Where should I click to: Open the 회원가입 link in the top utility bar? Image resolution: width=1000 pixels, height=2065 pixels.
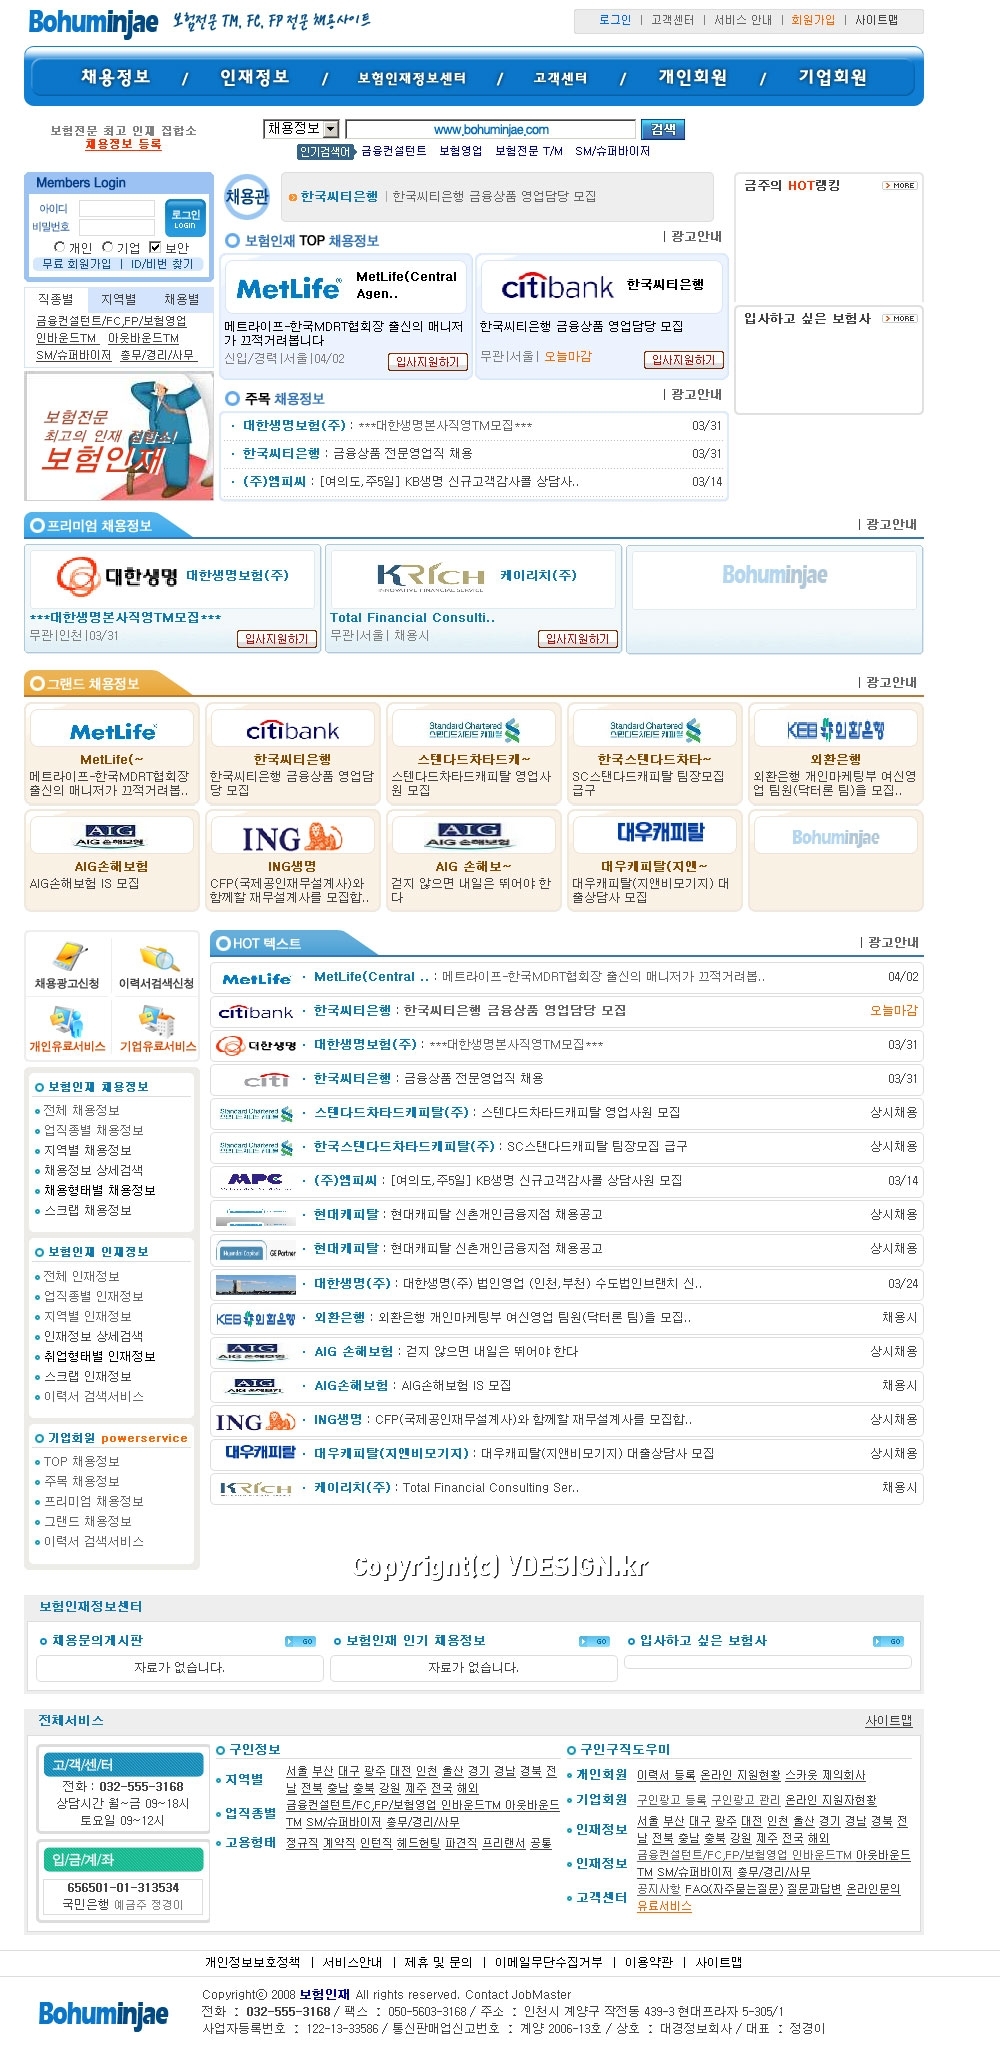coord(812,20)
